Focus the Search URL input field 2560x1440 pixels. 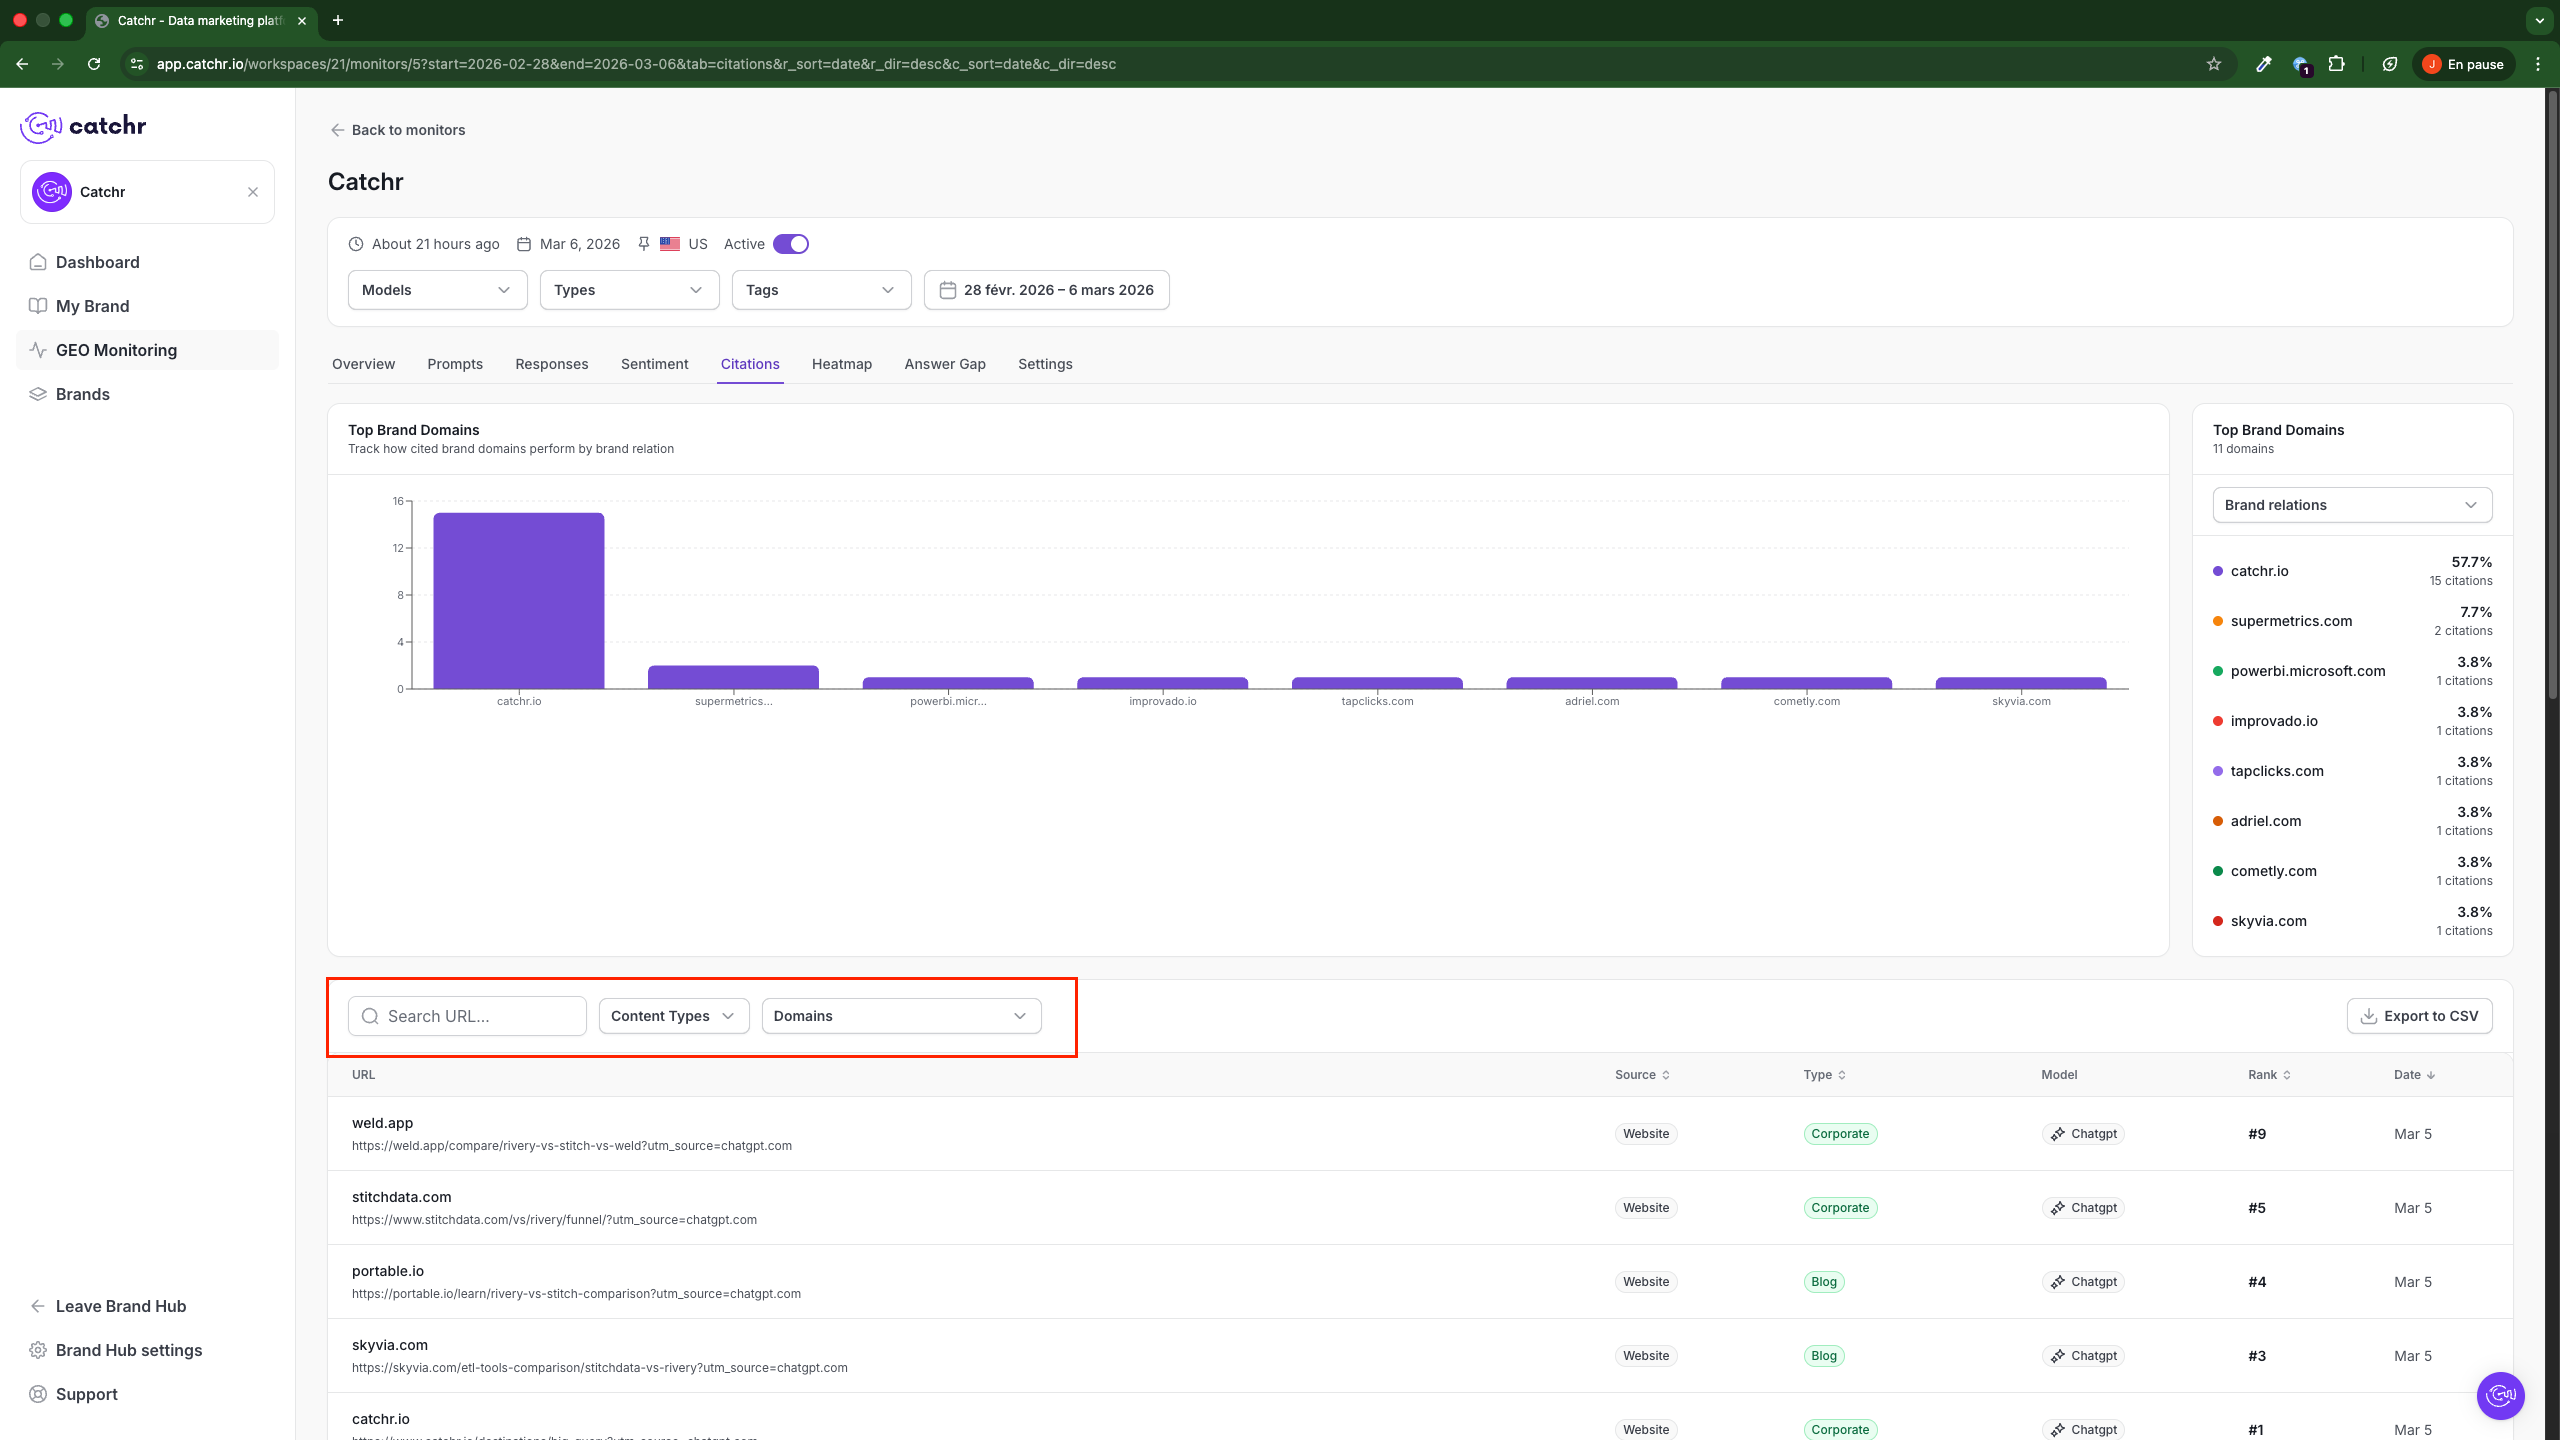click(480, 1016)
